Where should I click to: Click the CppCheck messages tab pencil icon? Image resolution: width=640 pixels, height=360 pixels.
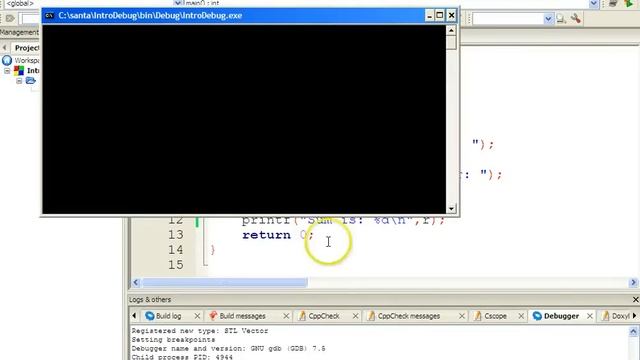[371, 316]
